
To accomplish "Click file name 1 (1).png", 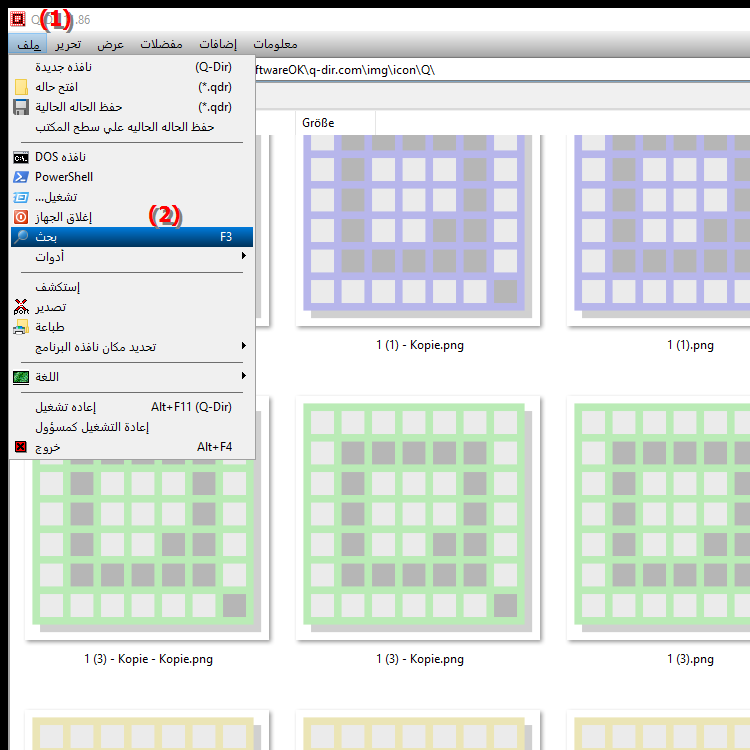I will pos(690,345).
